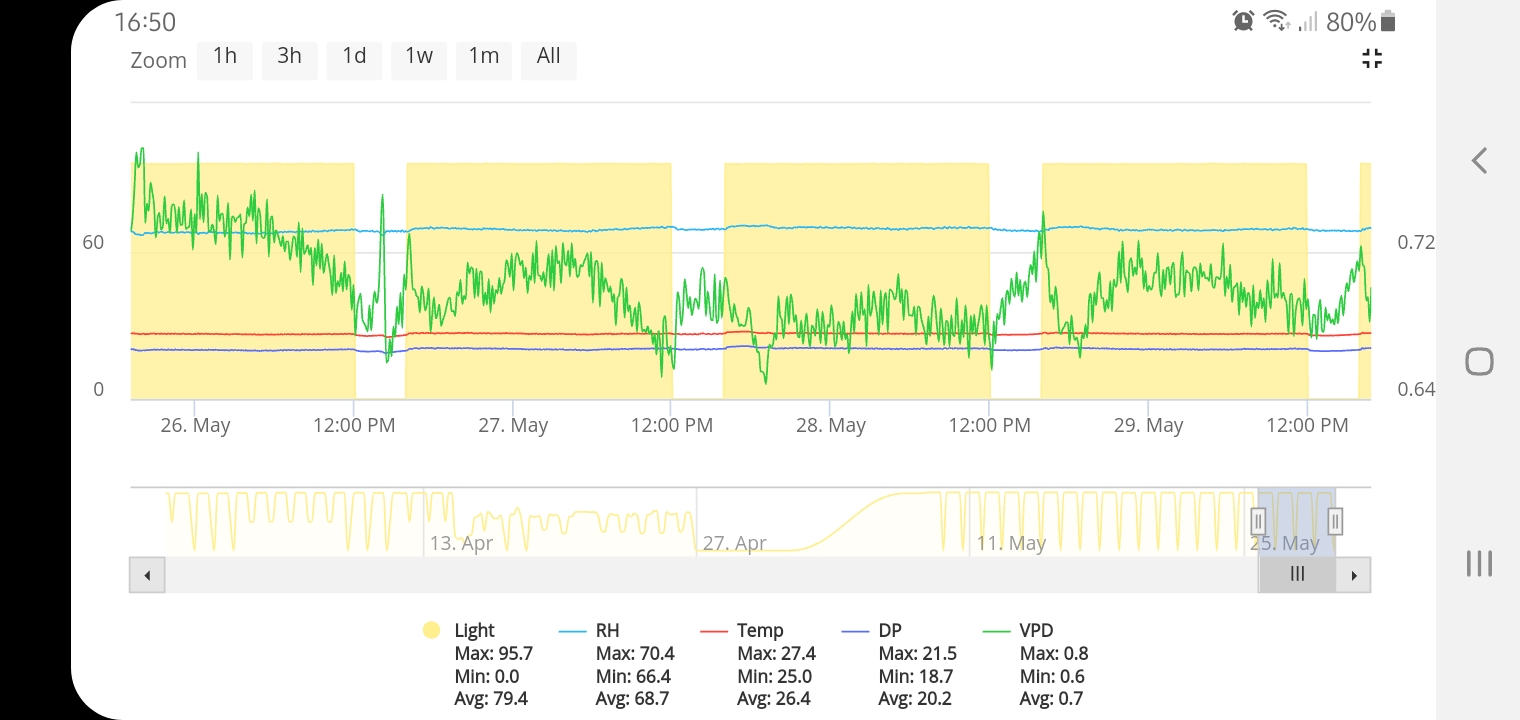Toggle Light series in legend
The image size is (1520, 720).
[461, 630]
